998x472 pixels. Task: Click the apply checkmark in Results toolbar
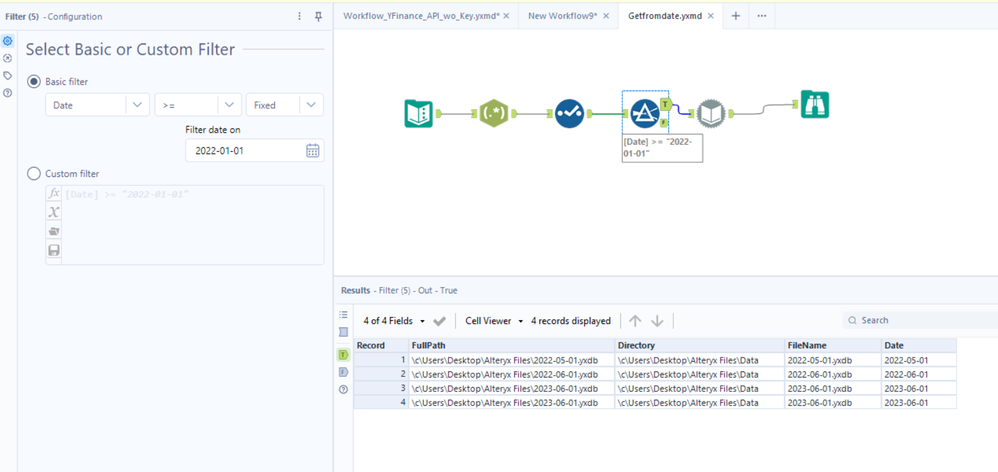439,321
